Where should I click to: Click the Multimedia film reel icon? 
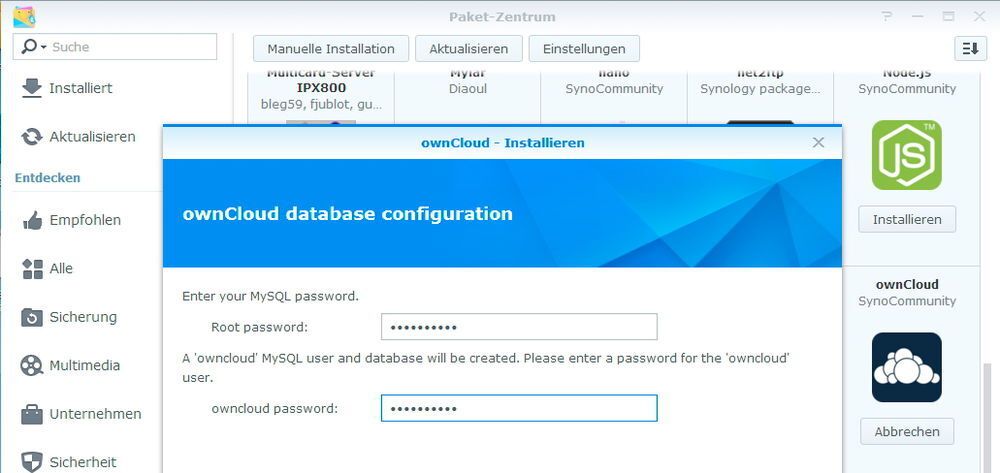(32, 365)
